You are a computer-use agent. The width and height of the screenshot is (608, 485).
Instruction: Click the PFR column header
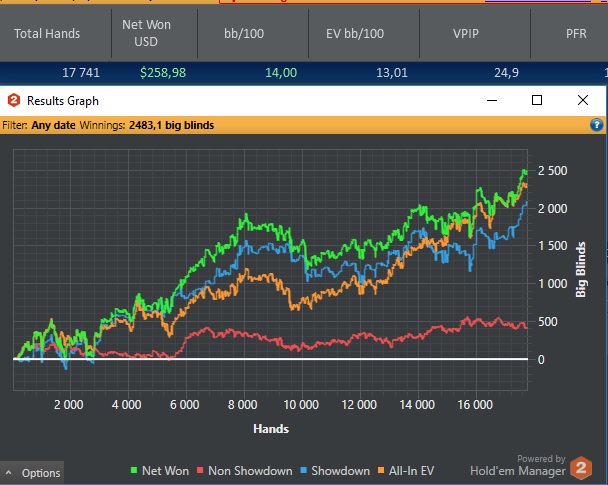(x=576, y=33)
